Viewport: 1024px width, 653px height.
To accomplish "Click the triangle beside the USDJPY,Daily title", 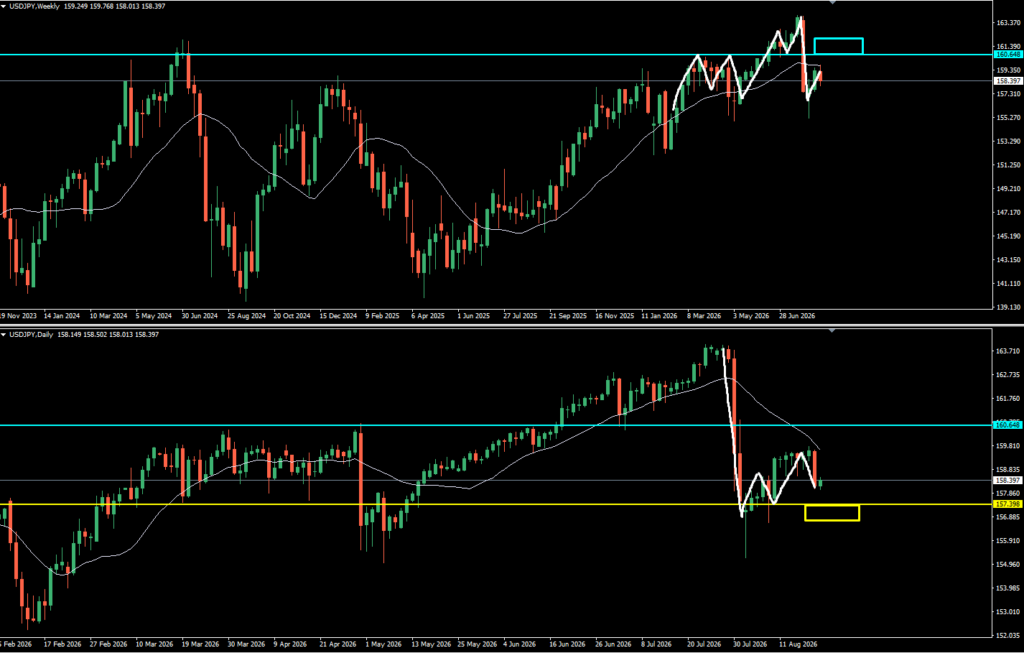I will (x=4, y=335).
